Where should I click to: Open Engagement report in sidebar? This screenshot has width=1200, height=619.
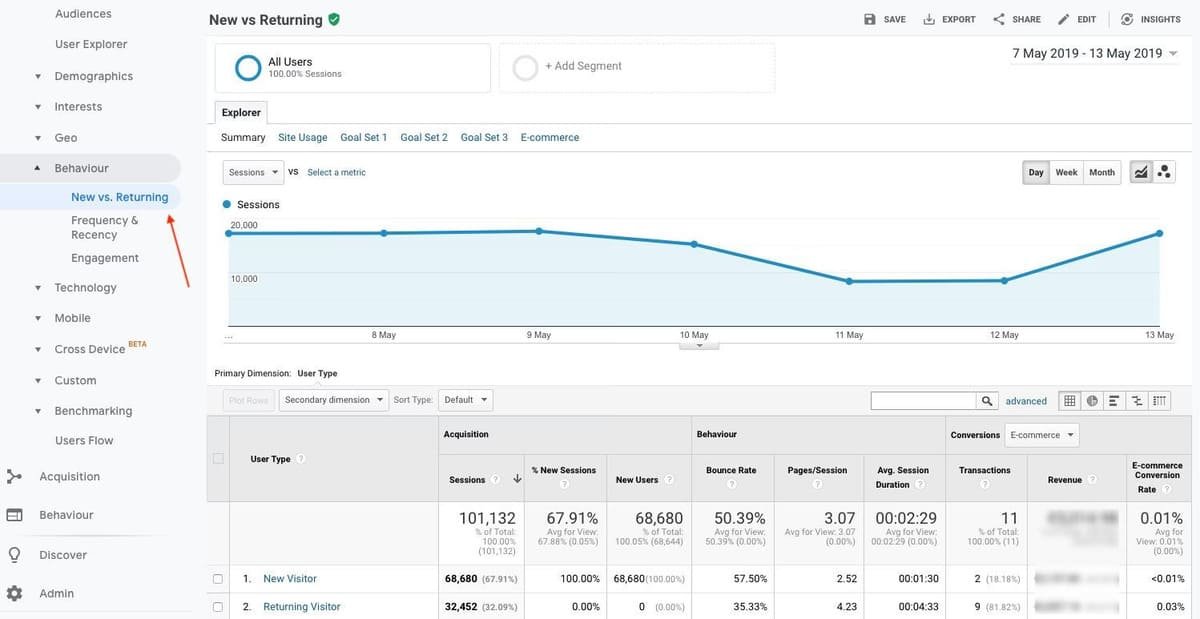point(105,258)
